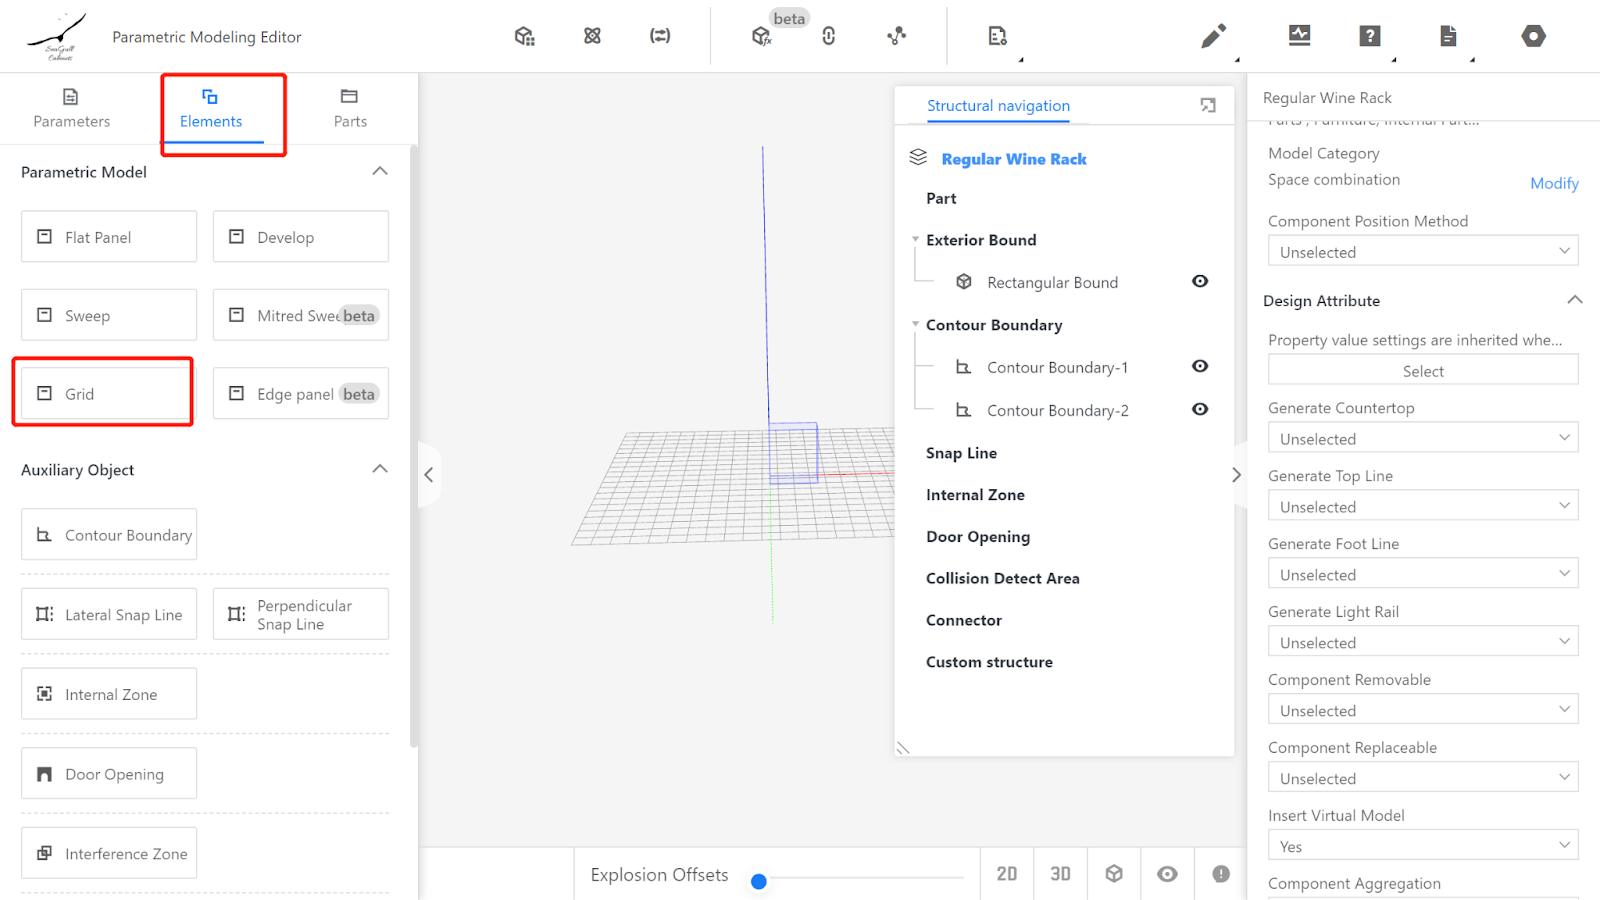Select Internal Zone in structural navigation
Screen dimensions: 1600x900
pyautogui.click(x=975, y=495)
